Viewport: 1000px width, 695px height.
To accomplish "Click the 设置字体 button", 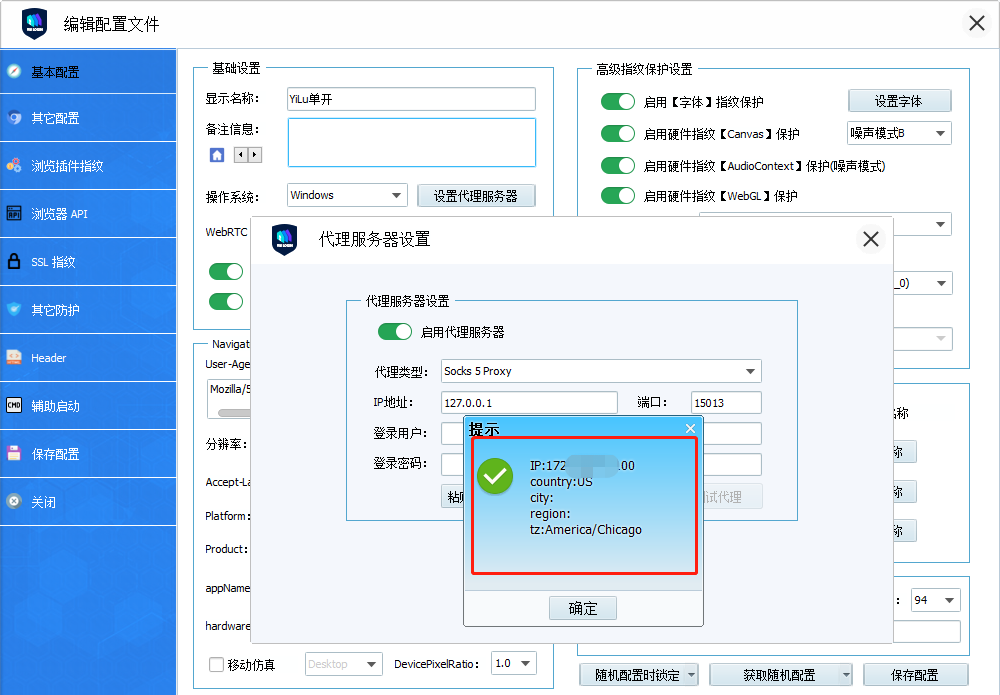I will [x=899, y=101].
